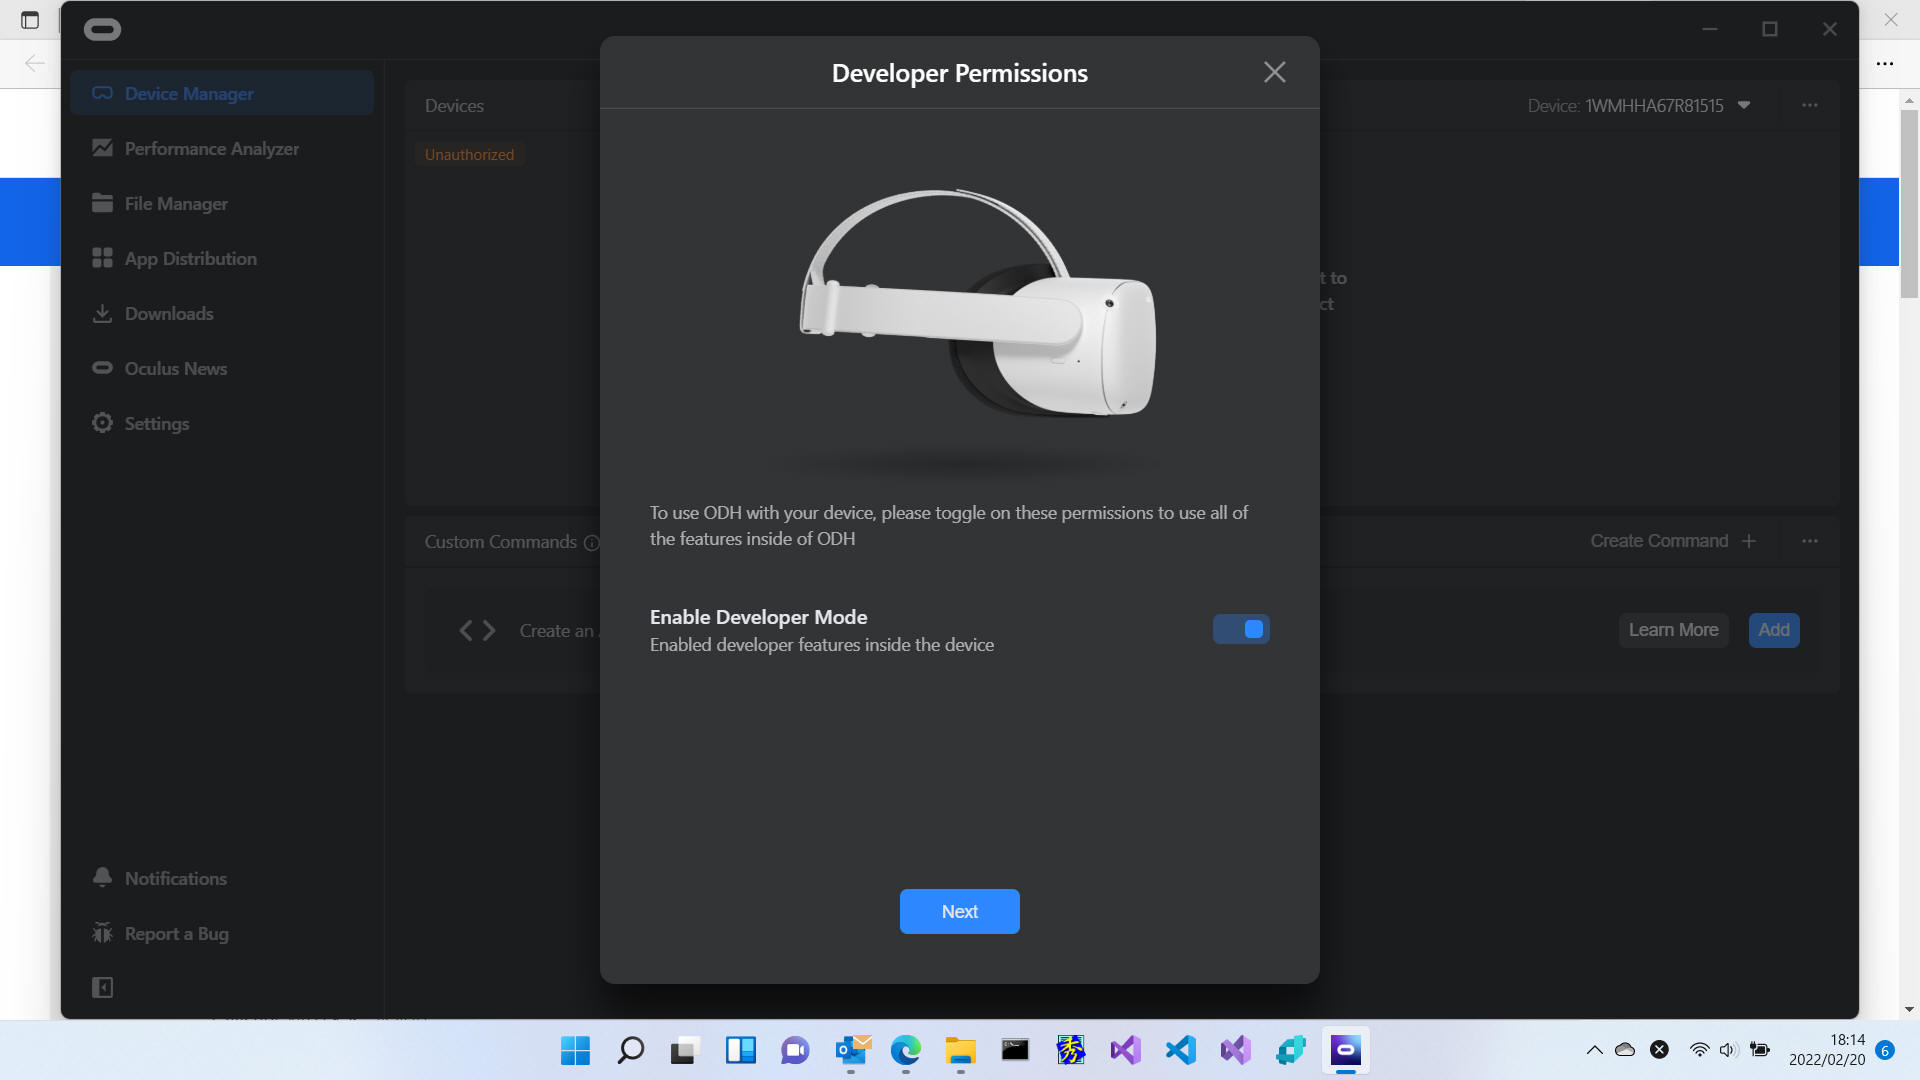The height and width of the screenshot is (1080, 1920).
Task: Click the Devices tab label
Action: [455, 104]
